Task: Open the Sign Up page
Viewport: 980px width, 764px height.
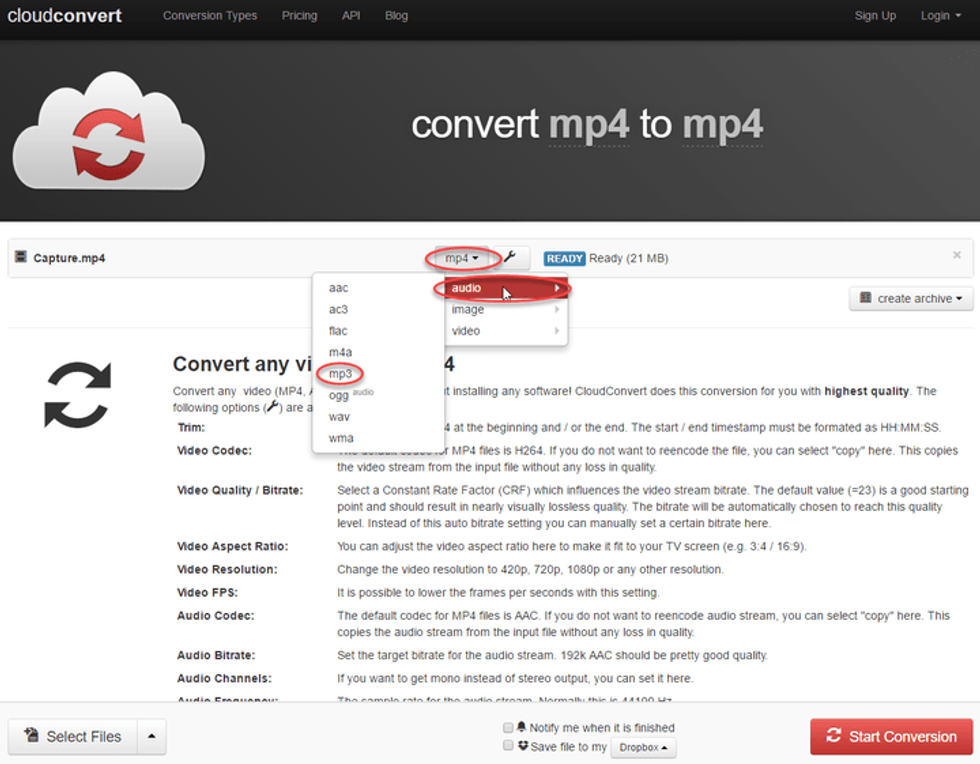Action: tap(875, 15)
